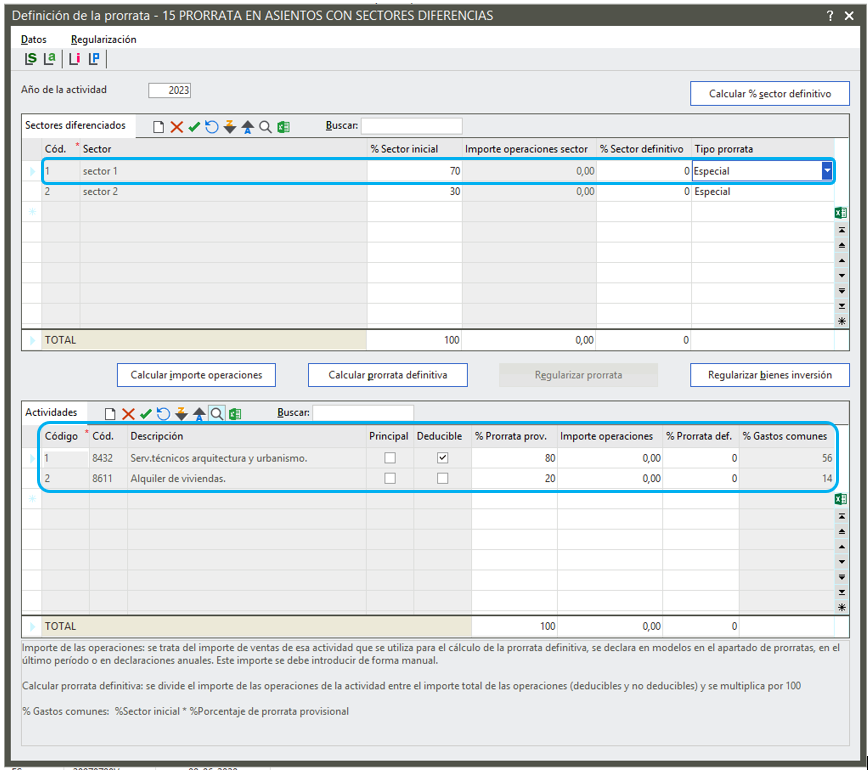Viewport: 868px width, 770px height.
Task: Click the blue 'P' listing toolbar icon
Action: tap(94, 59)
